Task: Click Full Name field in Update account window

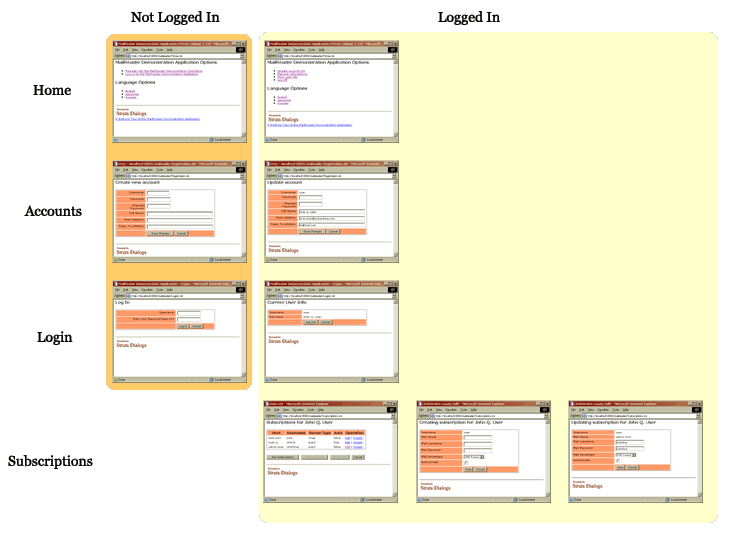Action: click(x=331, y=212)
